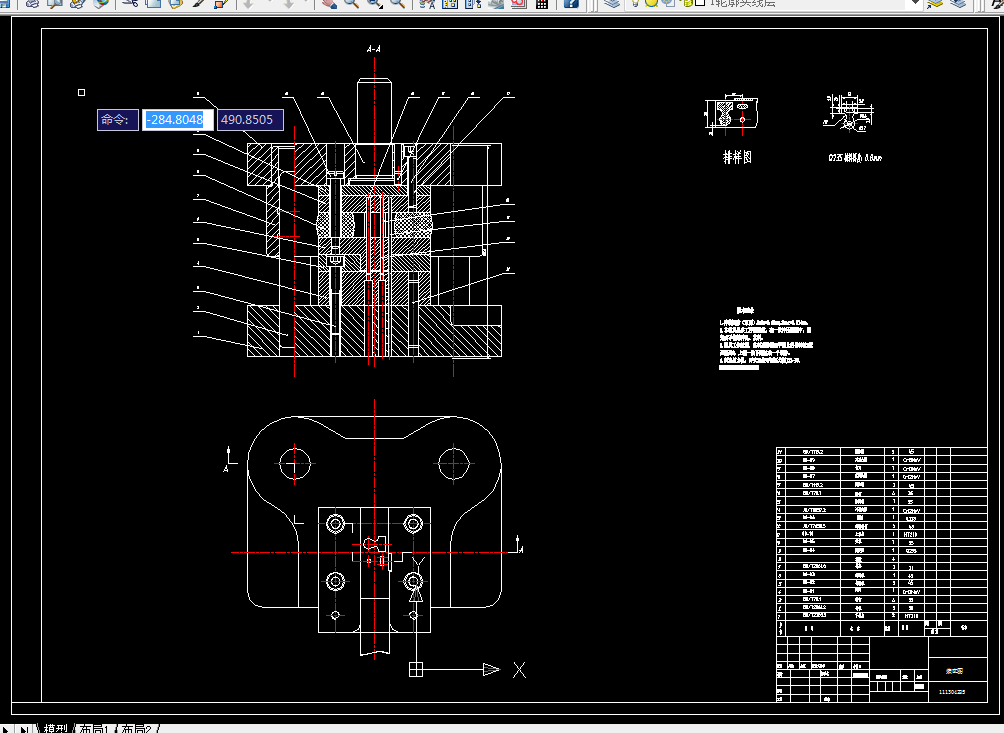This screenshot has height=733, width=1004.
Task: Click the Y coordinate input field 490.8505
Action: pyautogui.click(x=249, y=120)
